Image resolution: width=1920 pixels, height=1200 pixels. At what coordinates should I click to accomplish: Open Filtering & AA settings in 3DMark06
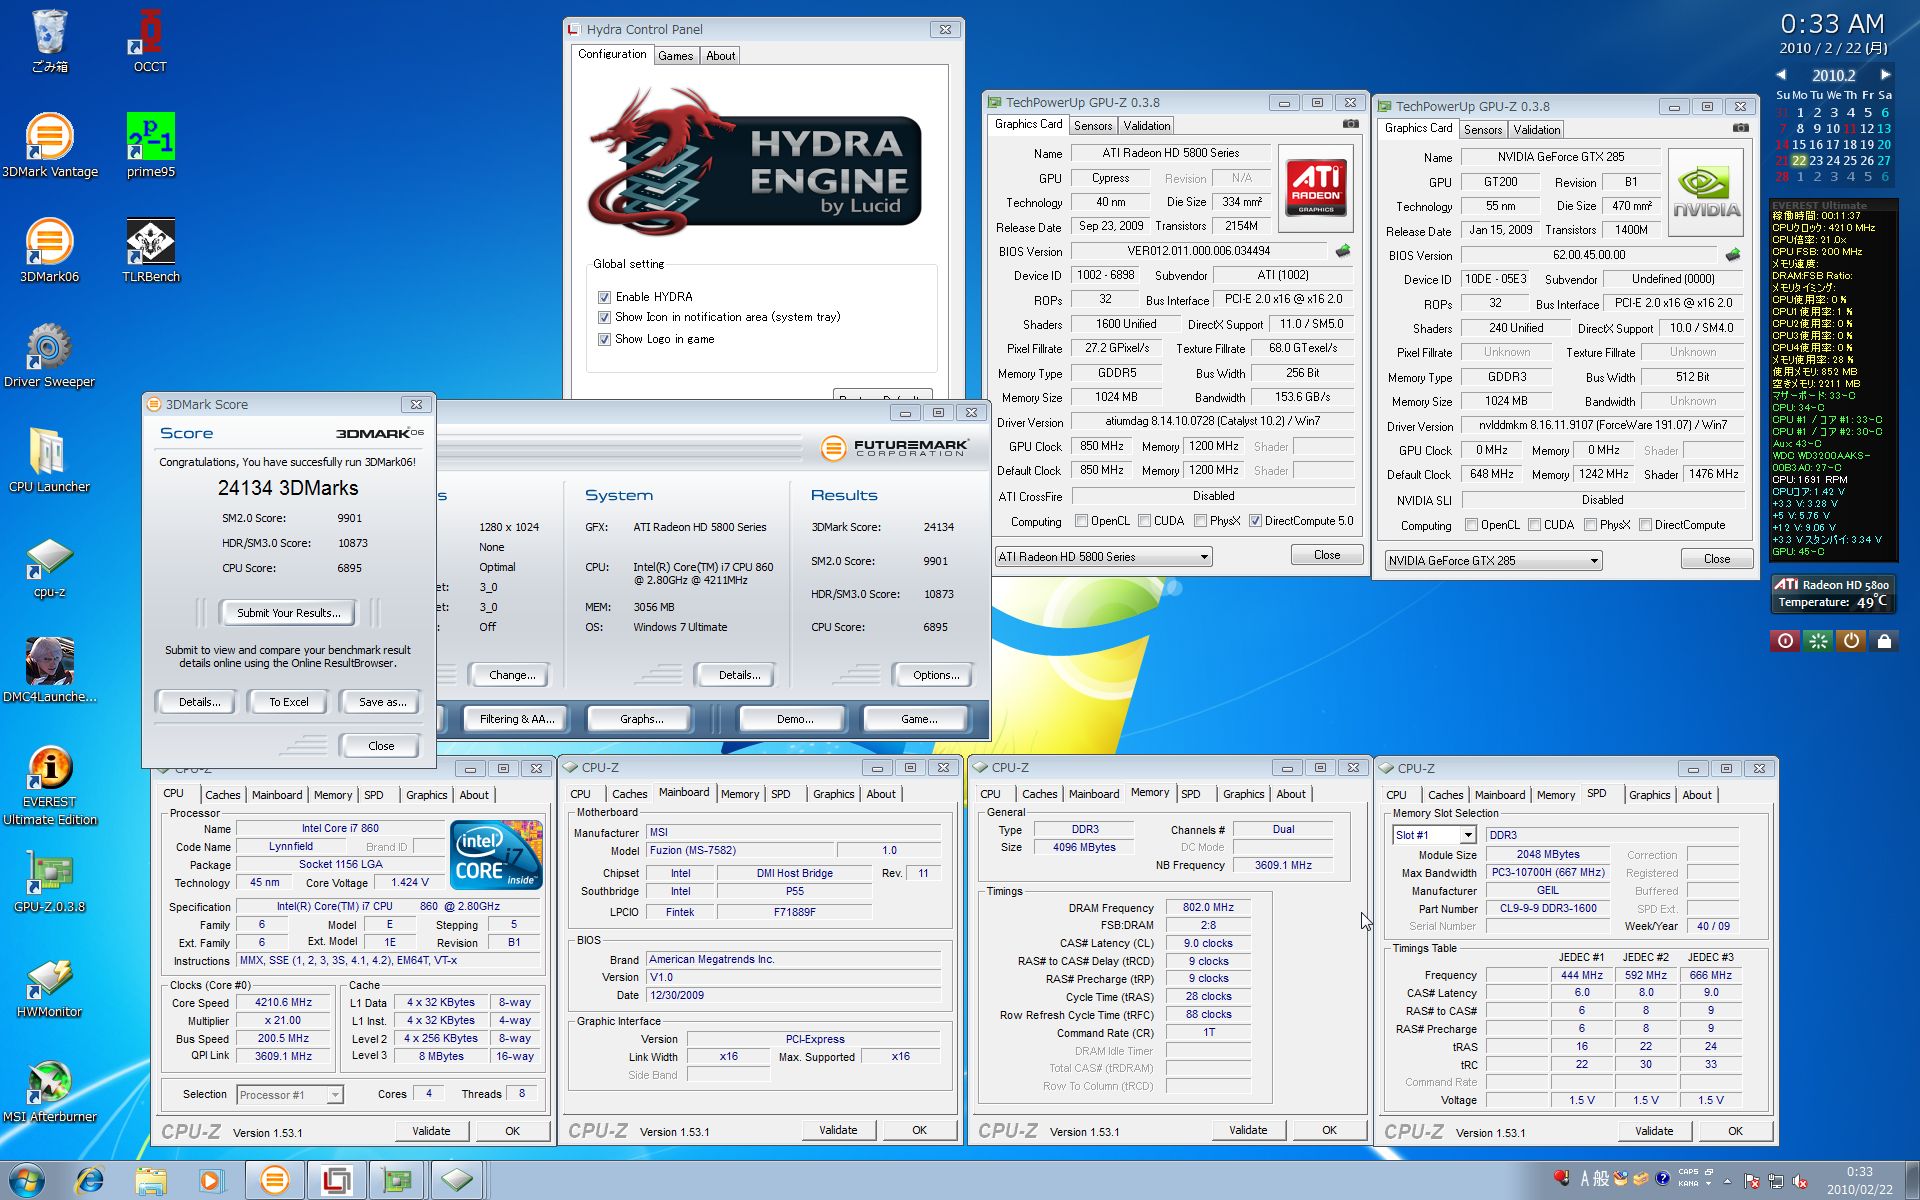click(x=516, y=719)
